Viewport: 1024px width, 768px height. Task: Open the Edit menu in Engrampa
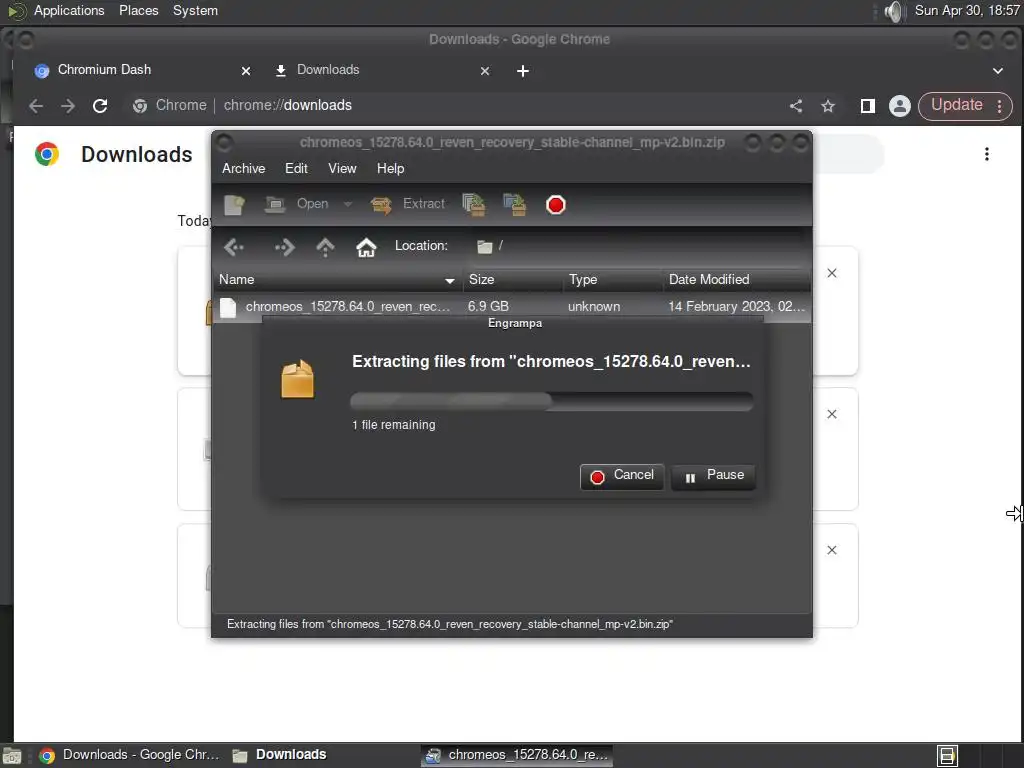point(296,168)
